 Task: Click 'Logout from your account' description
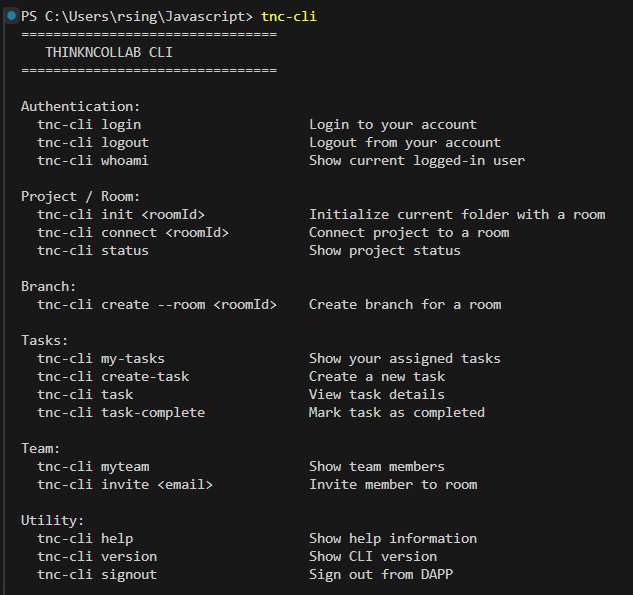tap(405, 142)
